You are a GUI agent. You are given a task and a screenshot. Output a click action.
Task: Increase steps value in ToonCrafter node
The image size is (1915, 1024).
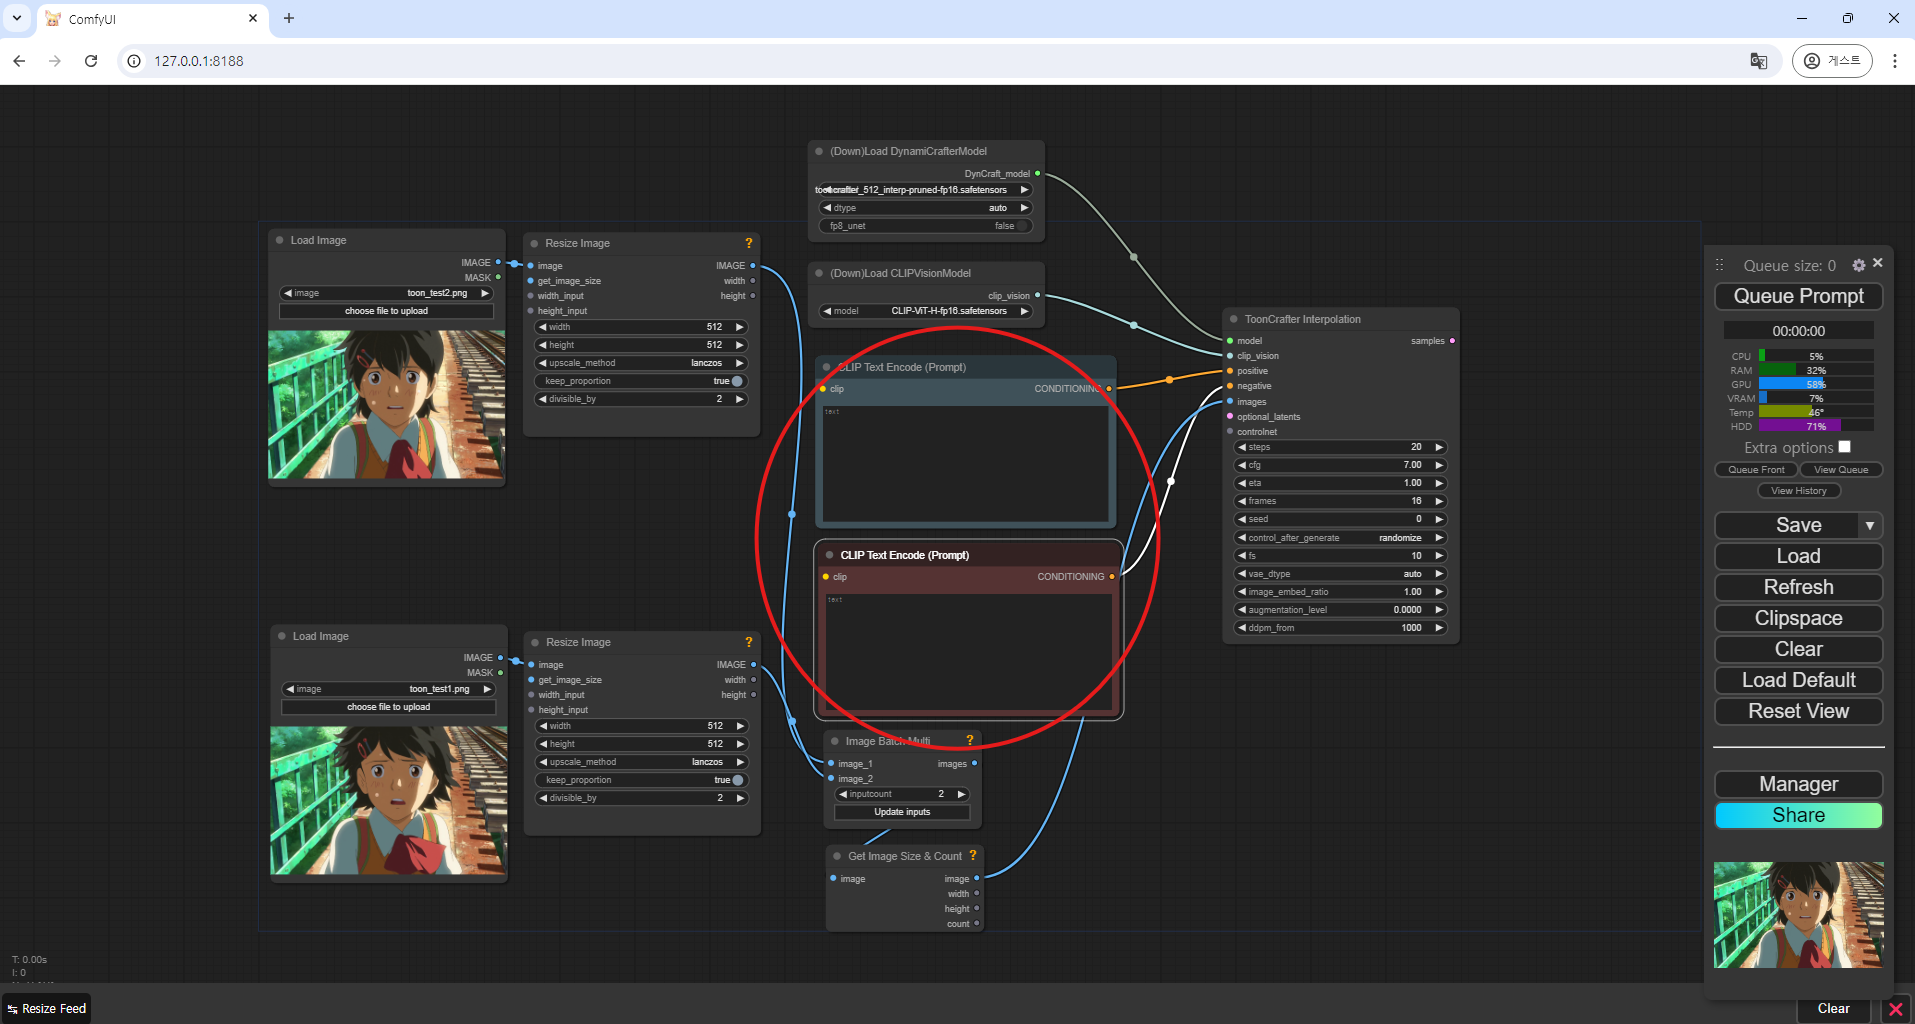tap(1439, 447)
